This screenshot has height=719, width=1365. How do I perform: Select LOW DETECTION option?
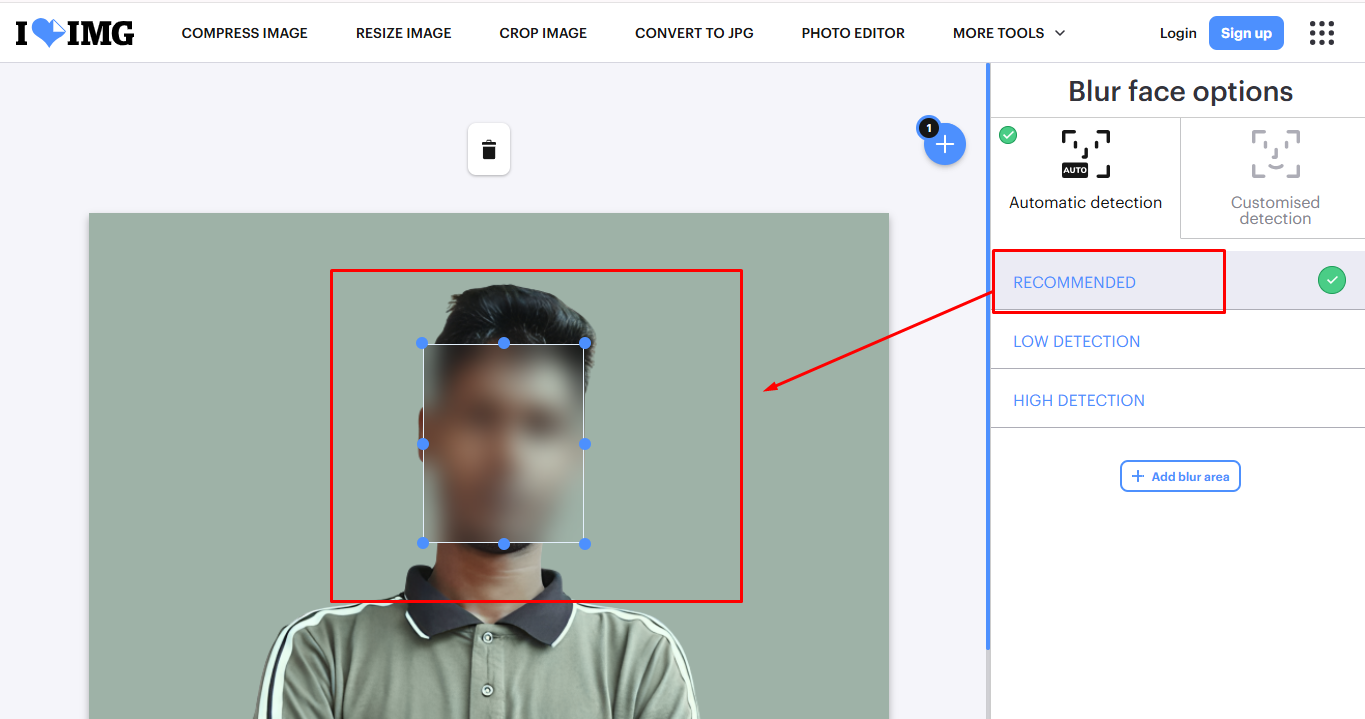click(1076, 341)
